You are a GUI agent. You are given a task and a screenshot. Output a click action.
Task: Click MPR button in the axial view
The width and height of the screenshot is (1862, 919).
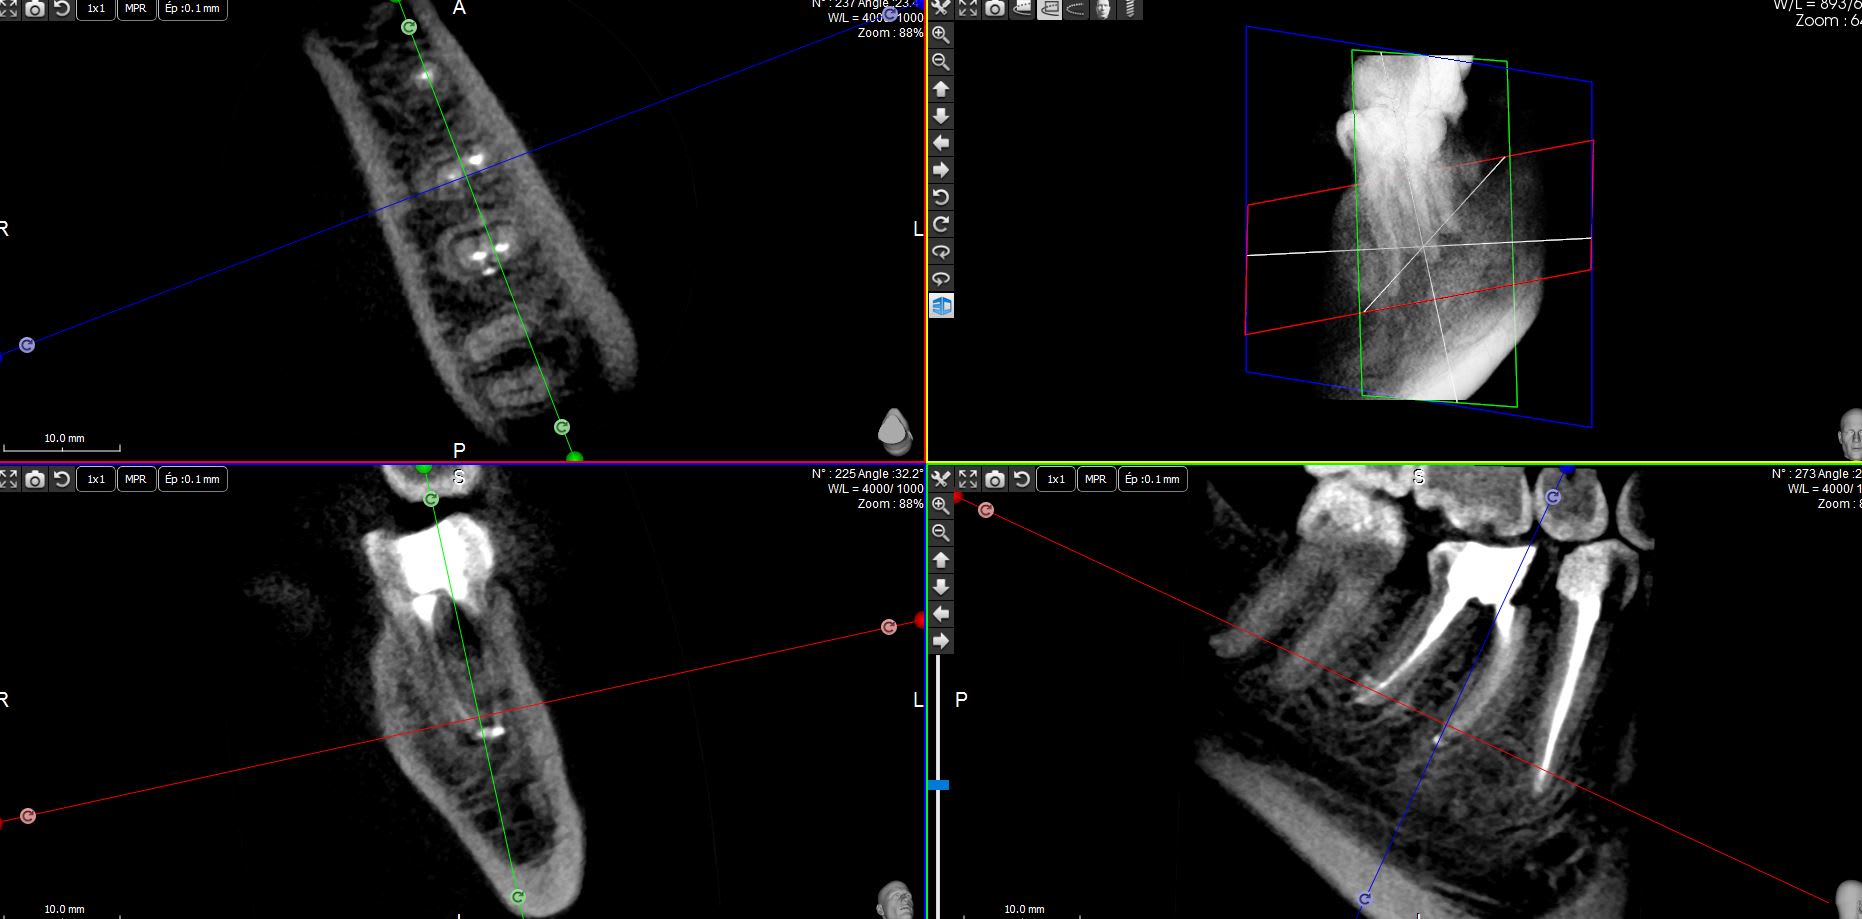(136, 9)
